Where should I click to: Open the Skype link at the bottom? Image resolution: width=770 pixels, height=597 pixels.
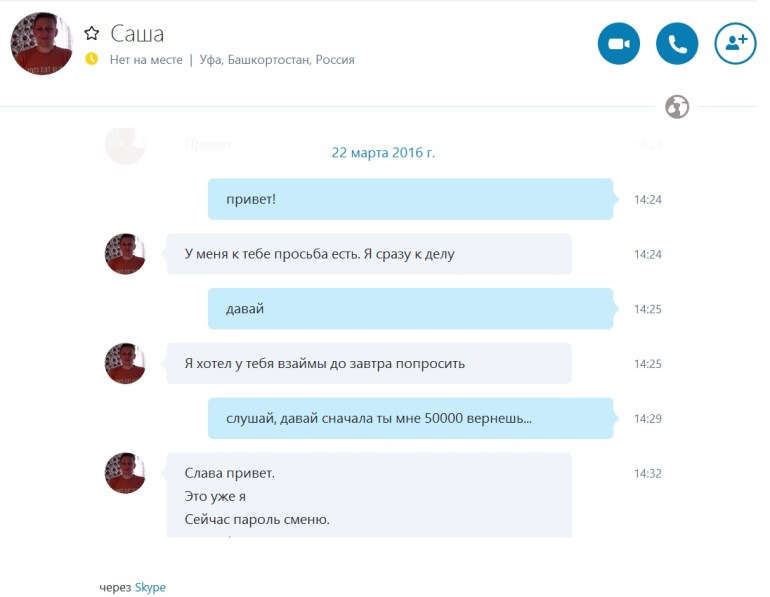click(150, 587)
